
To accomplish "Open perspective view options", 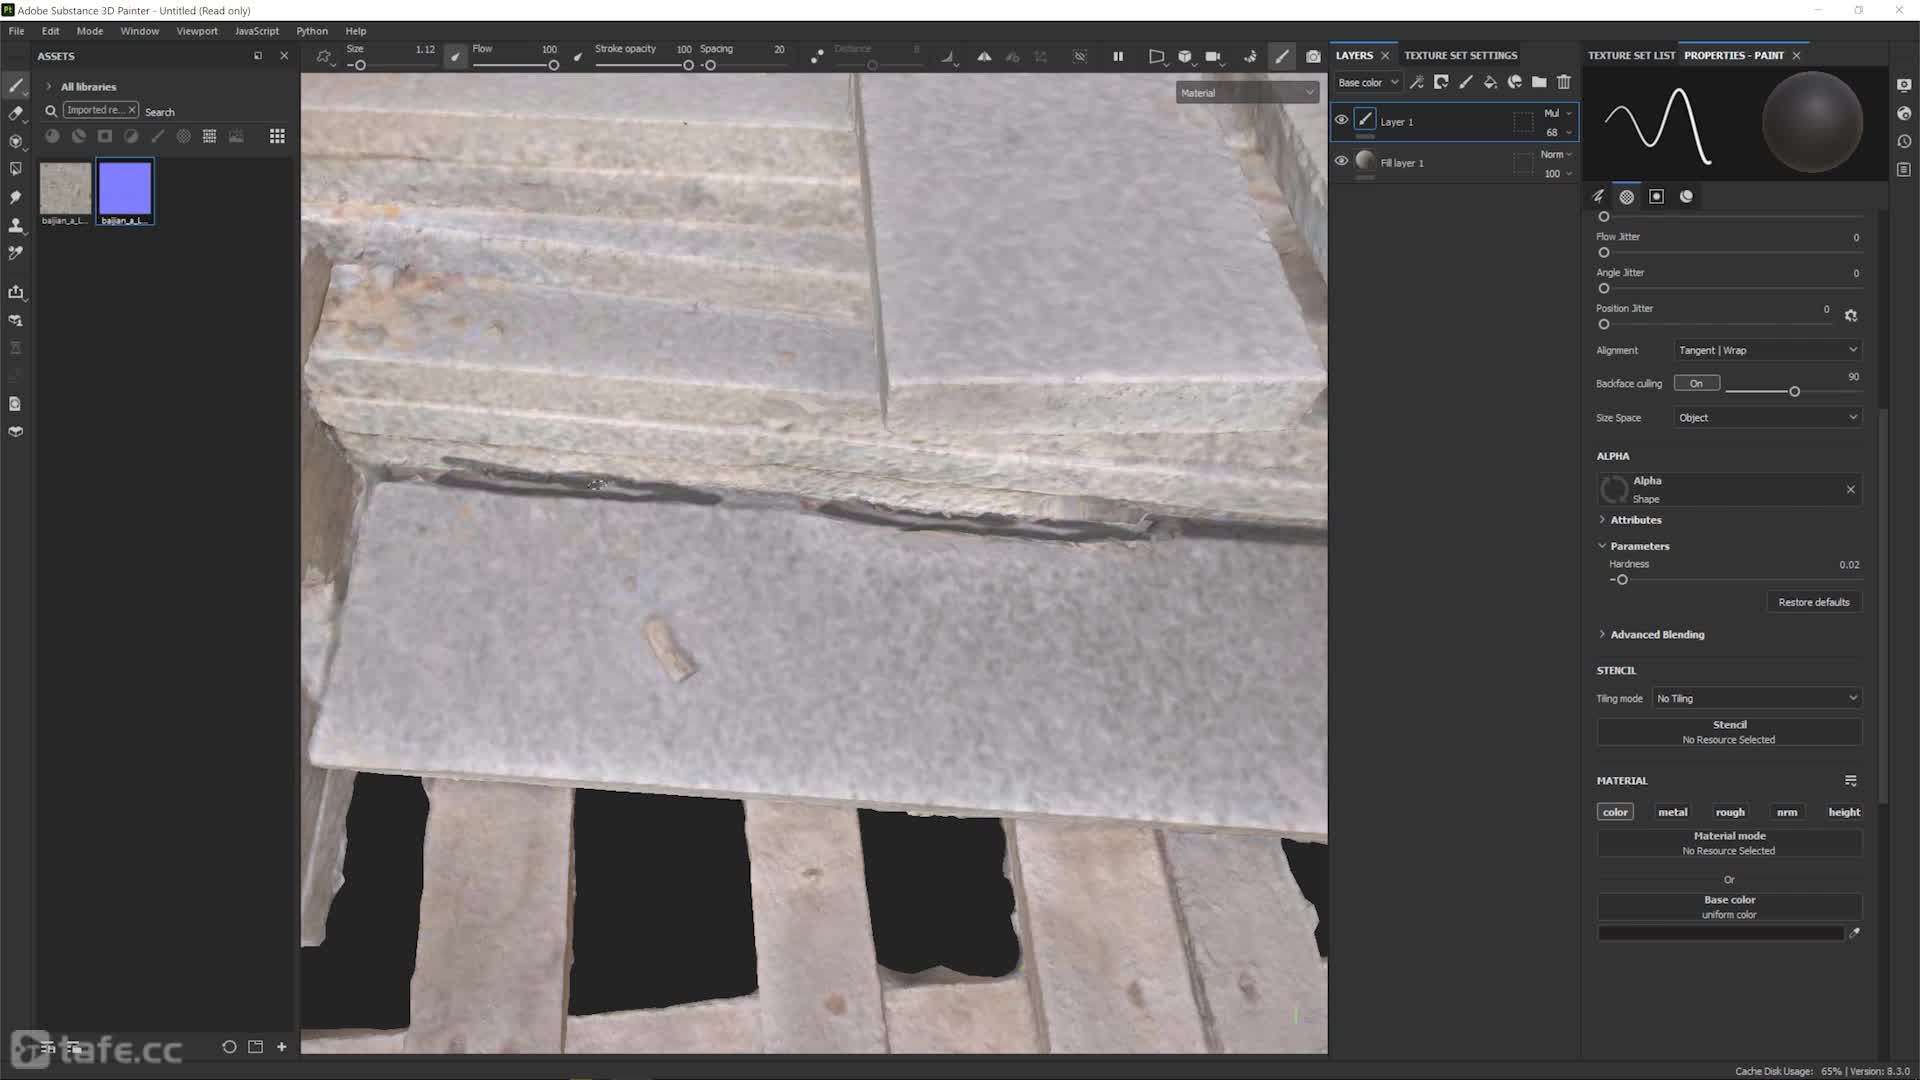I will (x=1156, y=57).
